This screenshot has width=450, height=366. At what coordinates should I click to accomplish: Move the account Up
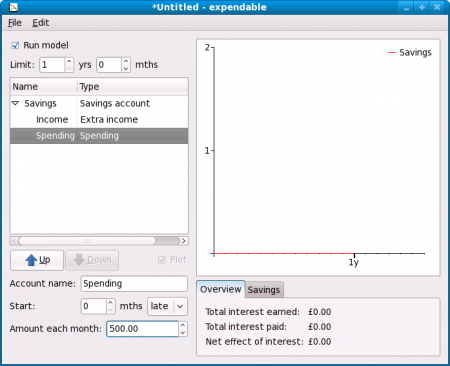37,260
